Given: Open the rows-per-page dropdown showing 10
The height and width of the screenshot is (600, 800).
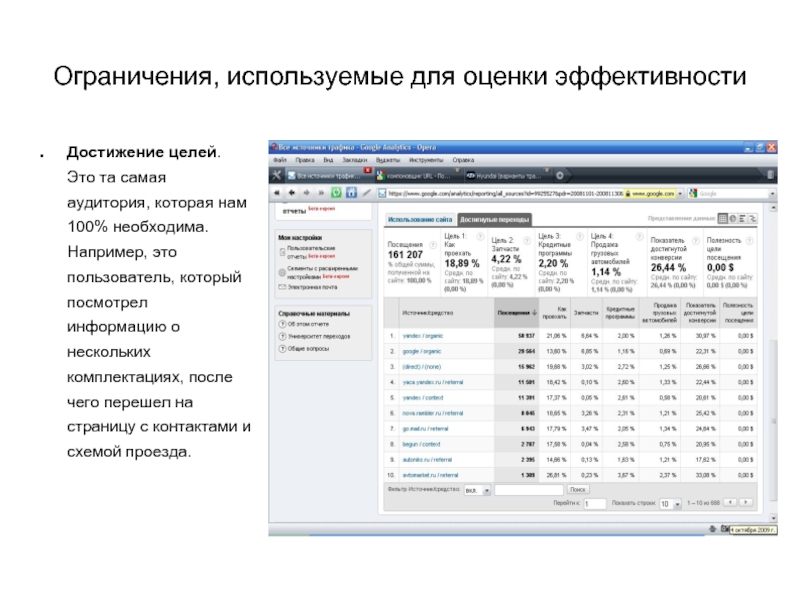Looking at the screenshot, I should point(666,504).
